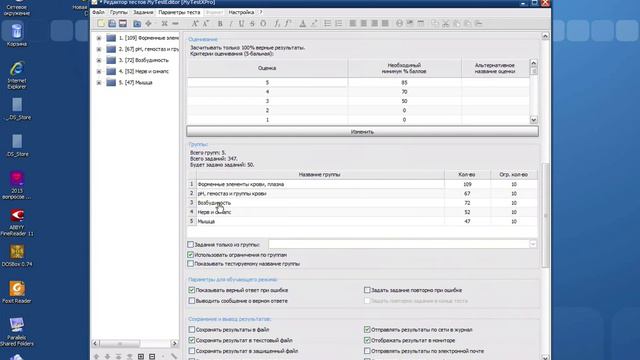Click the main panel vertical scrollbar thumb
This screenshot has height=360, width=640.
pyautogui.click(x=545, y=215)
